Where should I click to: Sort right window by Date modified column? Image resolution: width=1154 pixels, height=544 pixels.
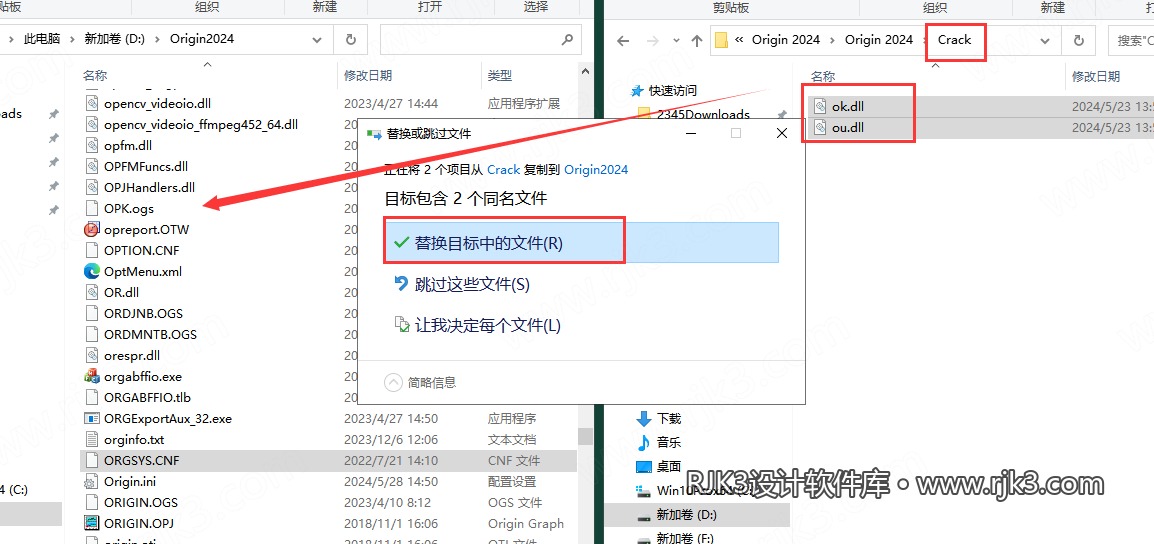pyautogui.click(x=1096, y=76)
